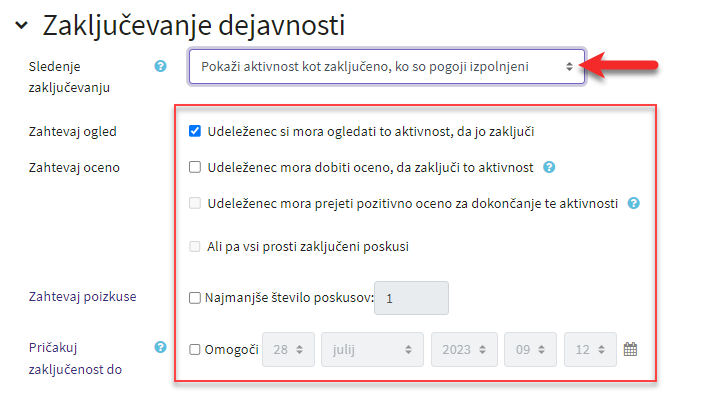Open the minute dropdown showing 12
This screenshot has height=394, width=704.
tap(590, 350)
